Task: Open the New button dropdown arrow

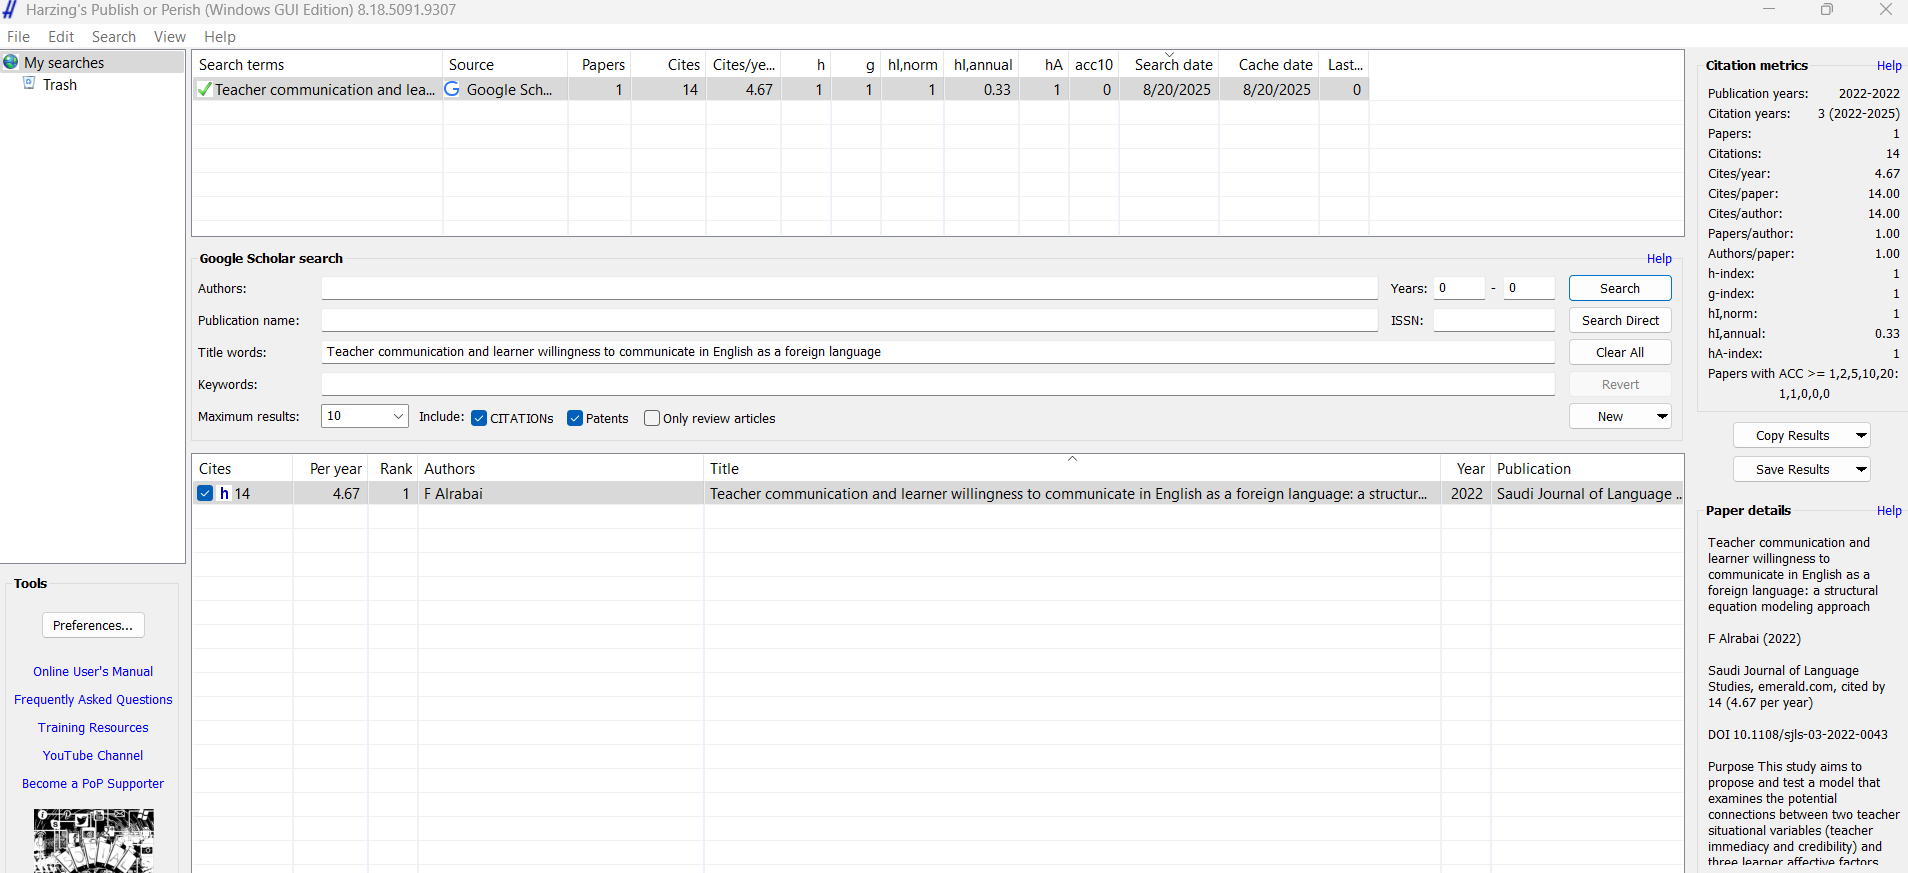Action: (x=1662, y=416)
